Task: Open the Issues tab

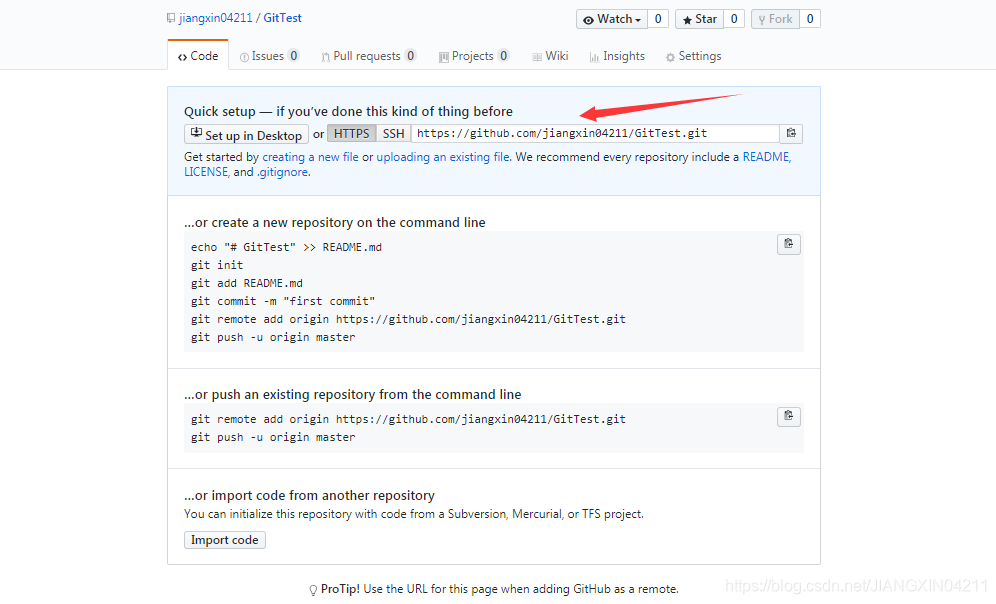Action: [x=269, y=56]
